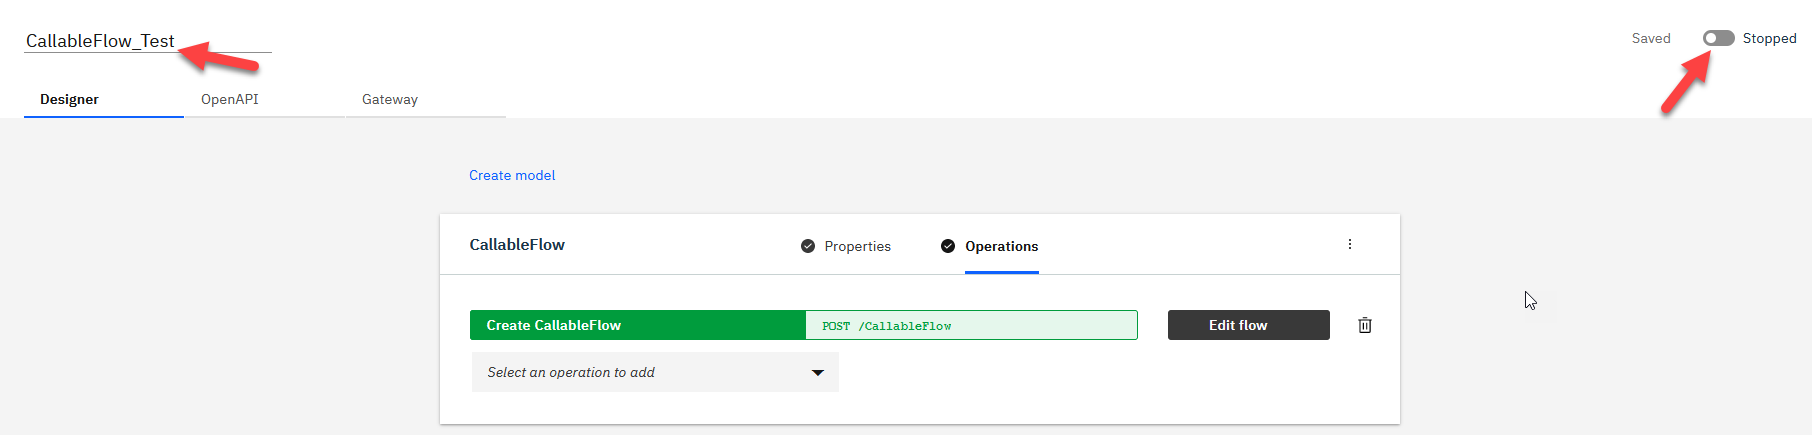This screenshot has width=1812, height=435.
Task: Click the POST /CallableFlow path field
Action: click(970, 325)
